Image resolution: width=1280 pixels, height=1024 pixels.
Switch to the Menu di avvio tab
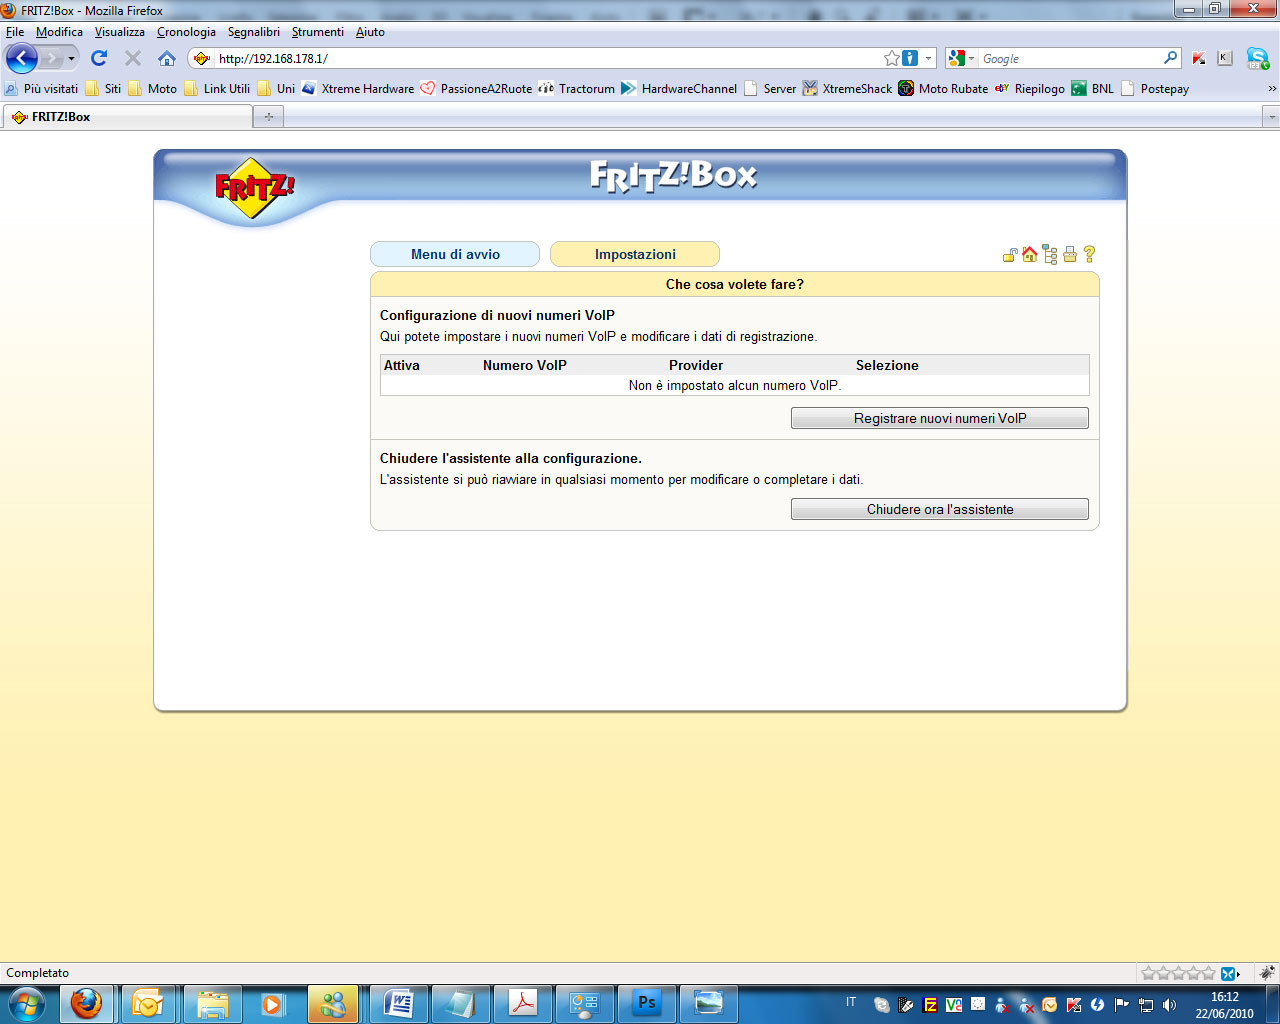[455, 254]
